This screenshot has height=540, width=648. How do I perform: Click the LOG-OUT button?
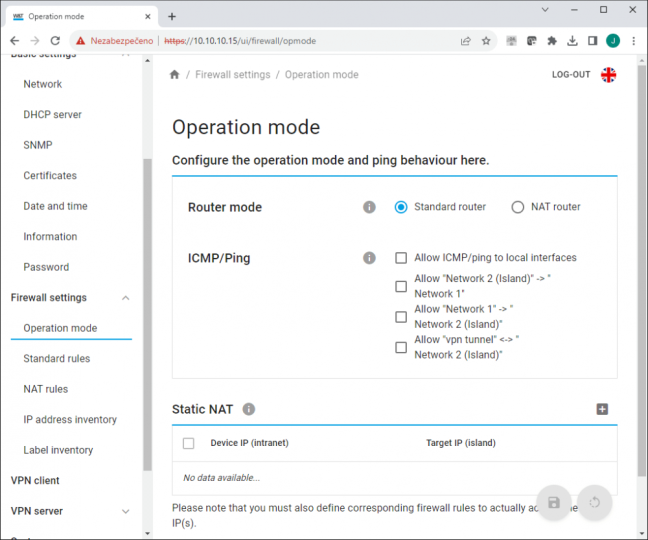[x=571, y=75]
